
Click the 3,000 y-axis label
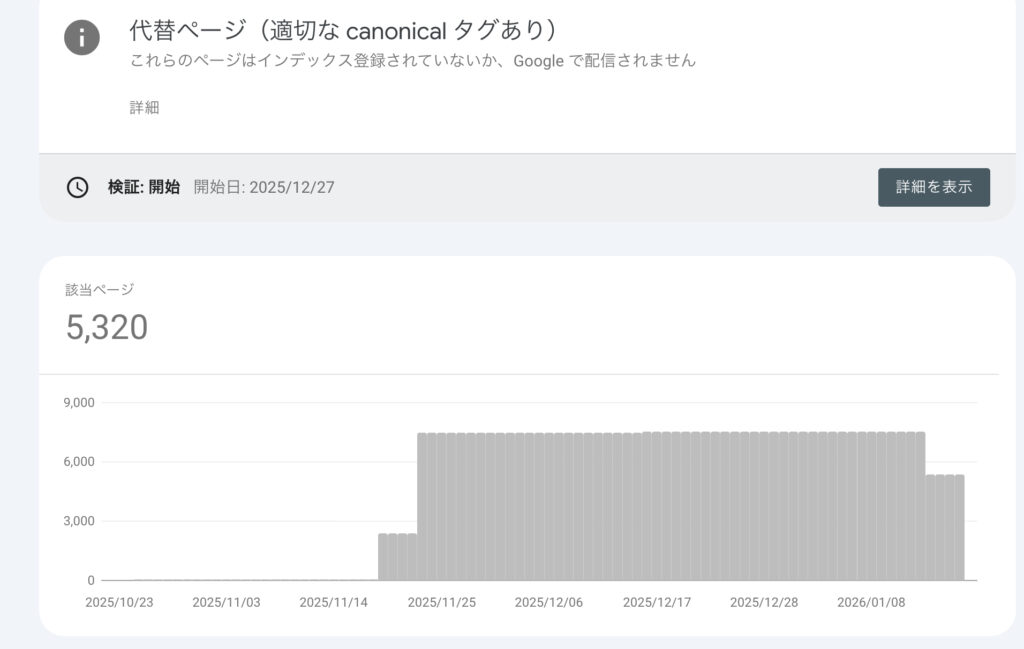[x=80, y=521]
